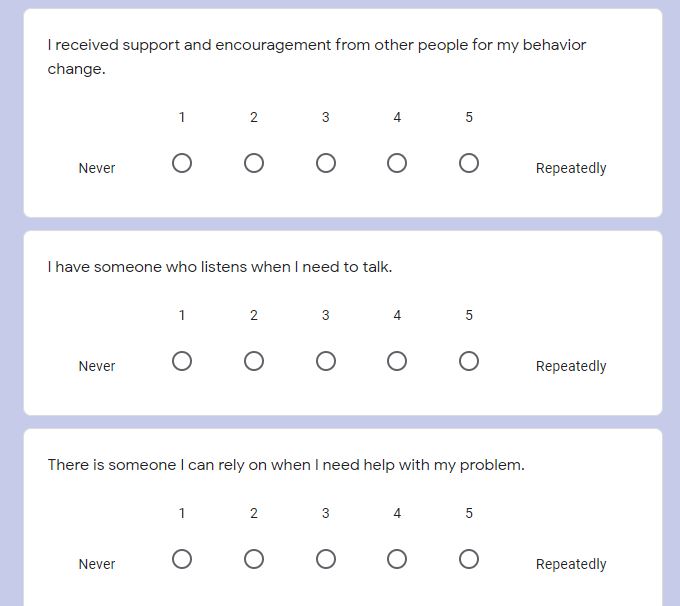The height and width of the screenshot is (606, 680).
Task: Select rating 1 for someone who listens question
Action: [182, 361]
